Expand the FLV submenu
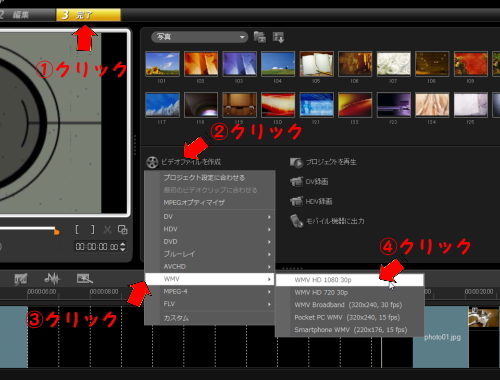This screenshot has height=380, width=500. click(210, 304)
